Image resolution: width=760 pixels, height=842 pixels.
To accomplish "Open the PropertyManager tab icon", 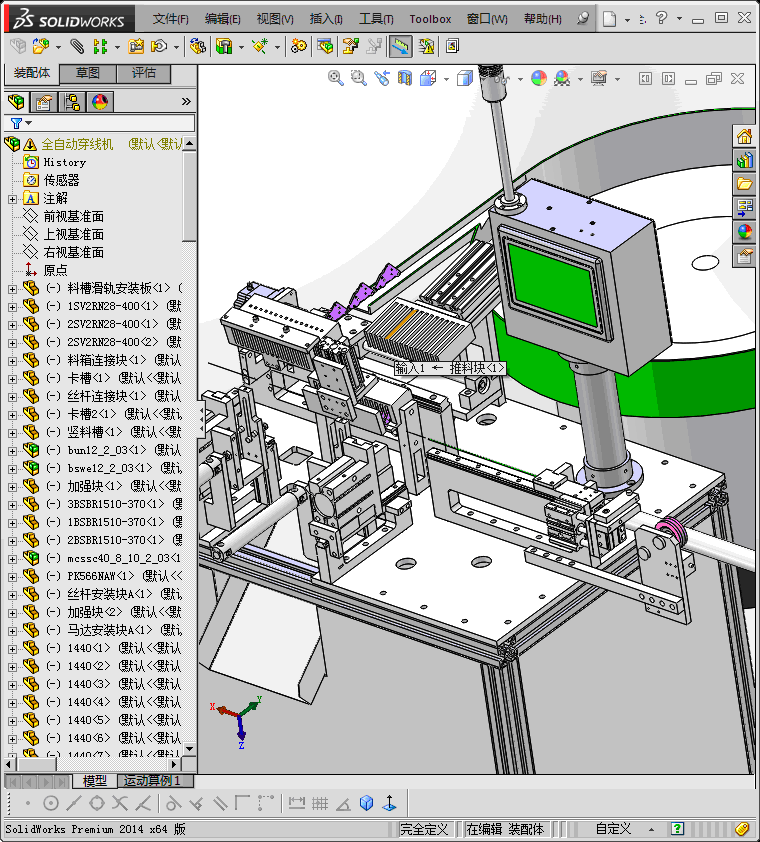I will 44,102.
